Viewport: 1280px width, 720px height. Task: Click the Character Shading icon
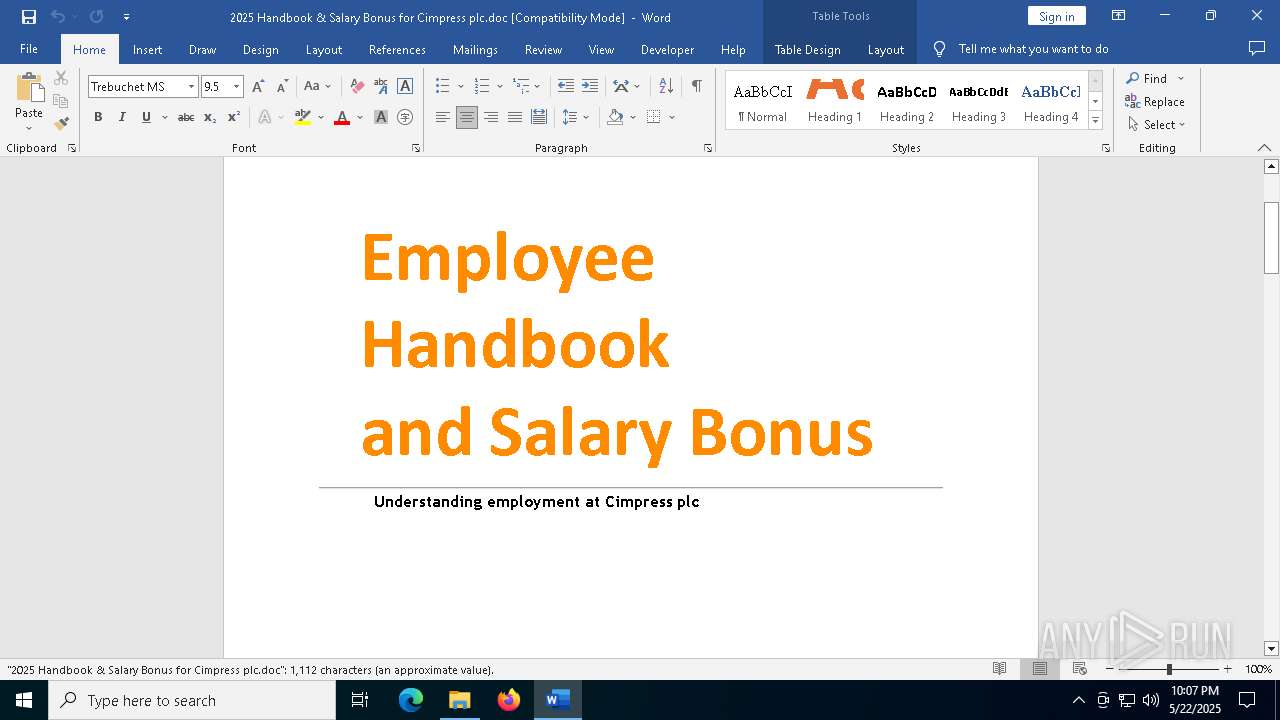coord(381,117)
